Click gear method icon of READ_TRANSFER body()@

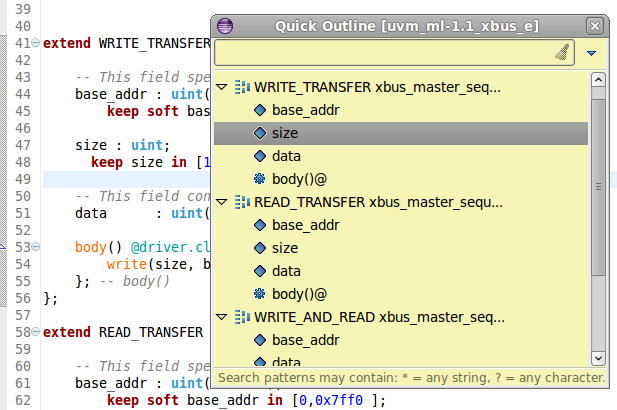tap(260, 294)
